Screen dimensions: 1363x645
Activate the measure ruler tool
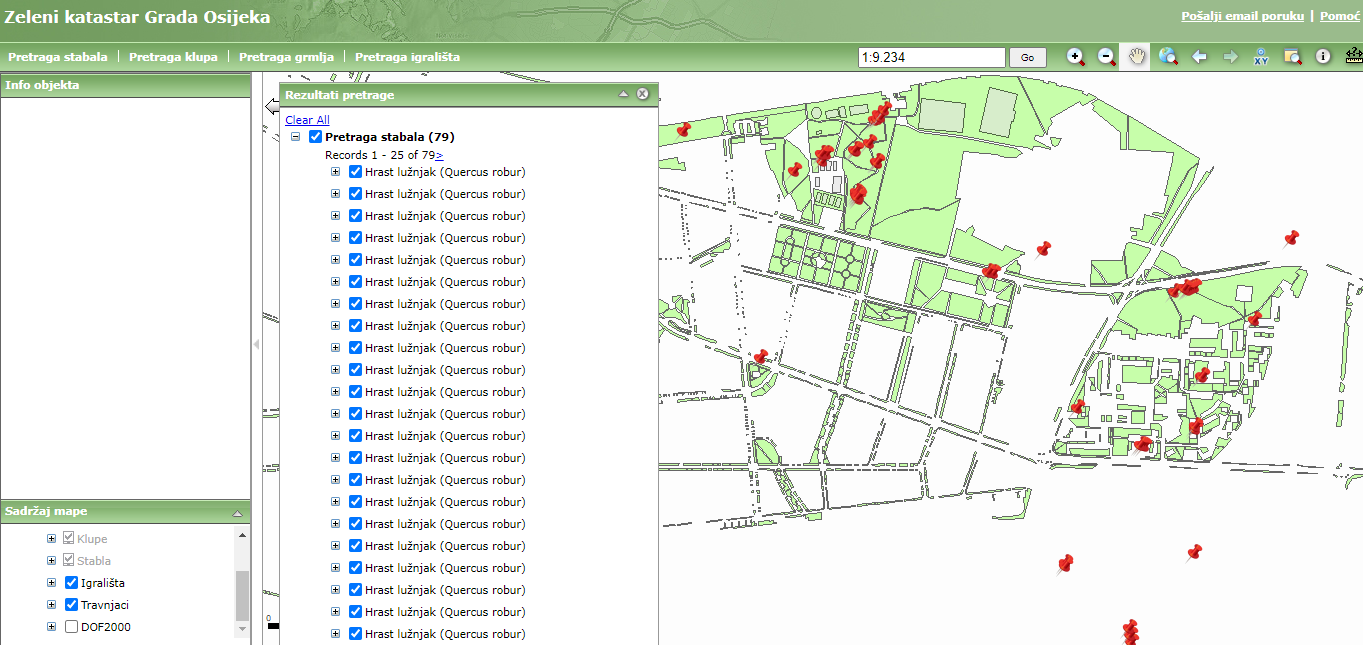[x=1354, y=56]
